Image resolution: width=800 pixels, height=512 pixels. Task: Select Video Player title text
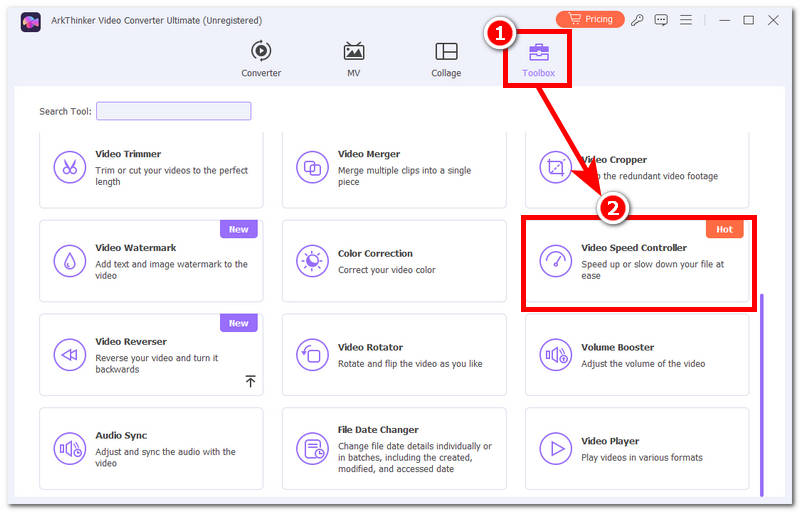pyautogui.click(x=610, y=441)
